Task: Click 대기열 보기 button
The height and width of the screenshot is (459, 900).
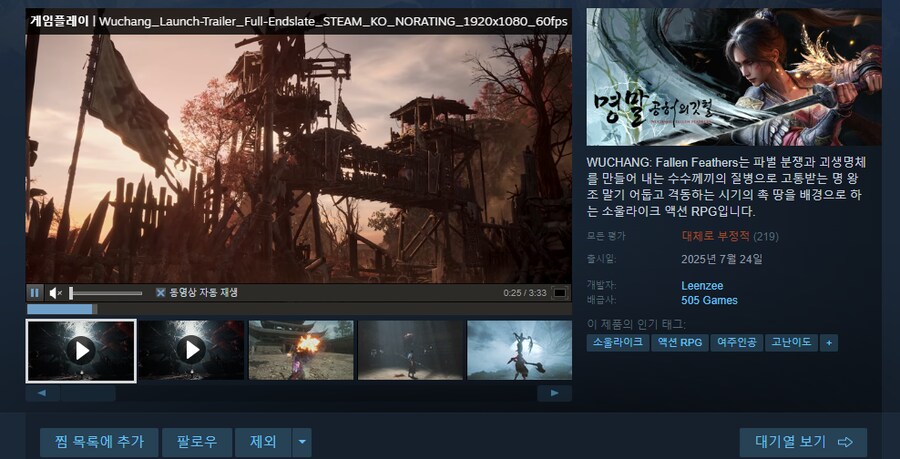Action: (x=803, y=442)
